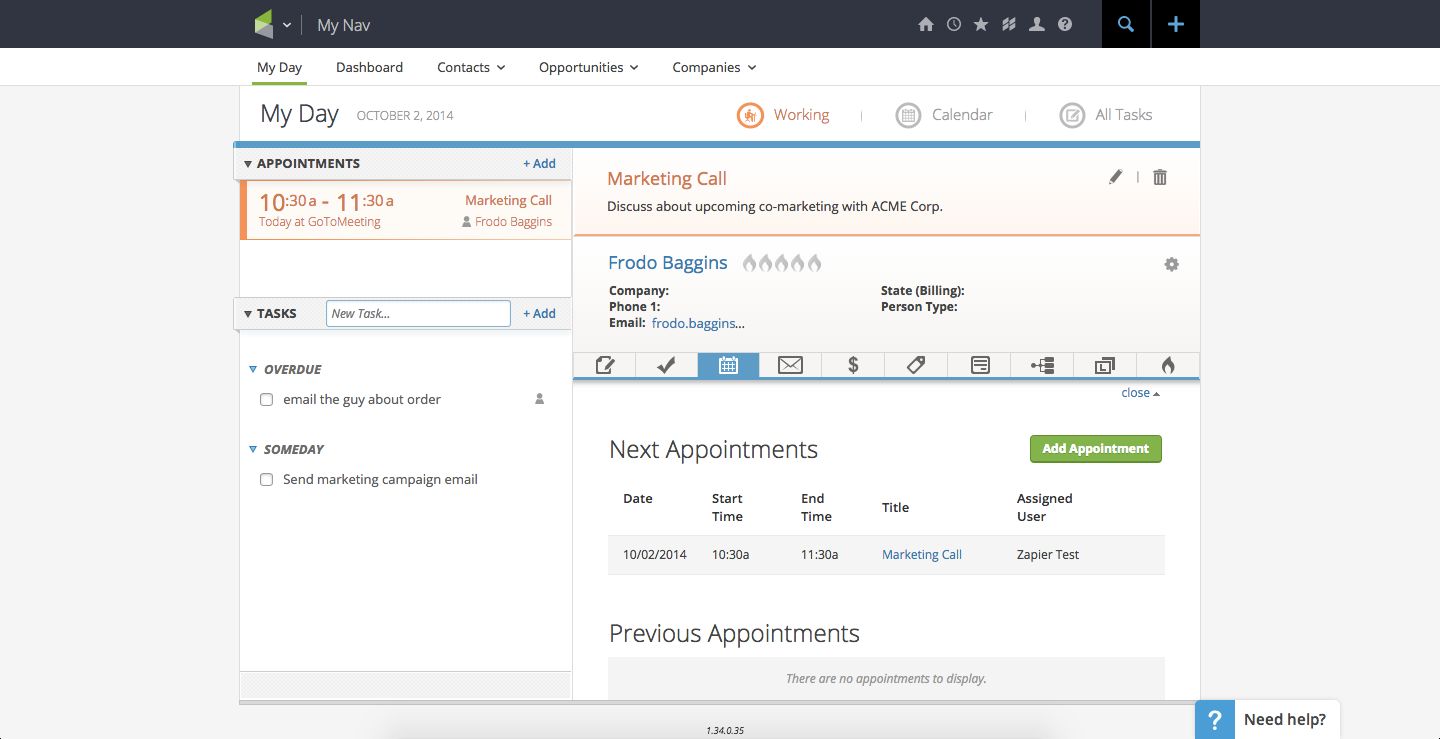The image size is (1440, 739).
Task: Open the envelope email tab for contact
Action: (790, 365)
